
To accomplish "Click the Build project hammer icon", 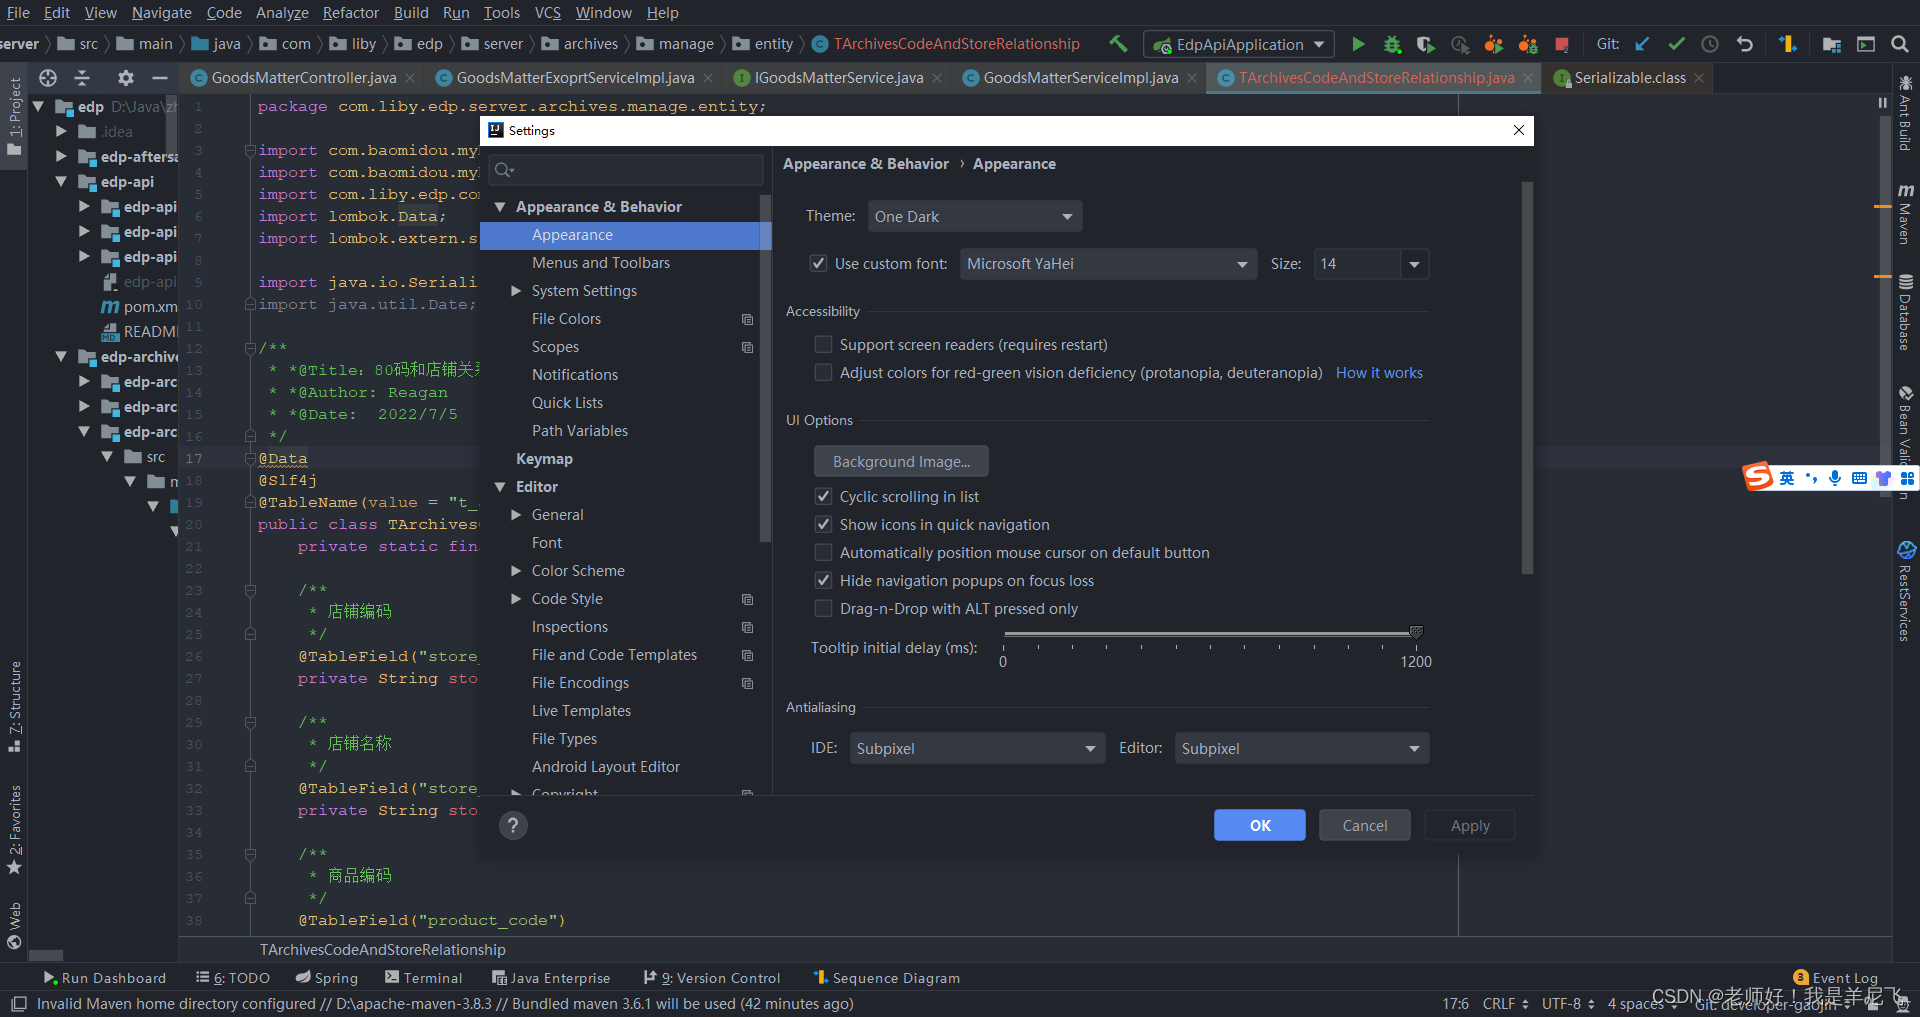I will click(x=1118, y=44).
